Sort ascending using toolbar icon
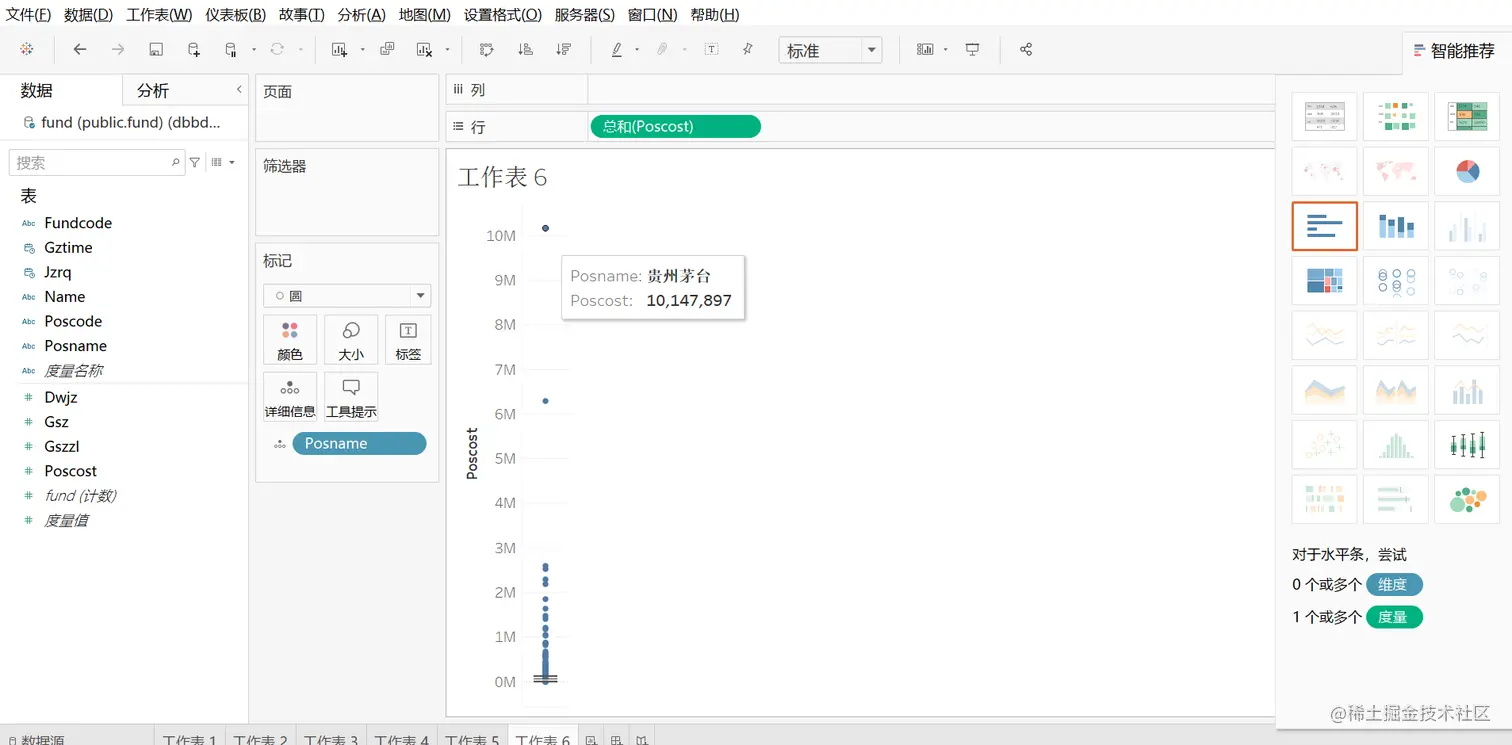This screenshot has height=745, width=1512. 525,49
